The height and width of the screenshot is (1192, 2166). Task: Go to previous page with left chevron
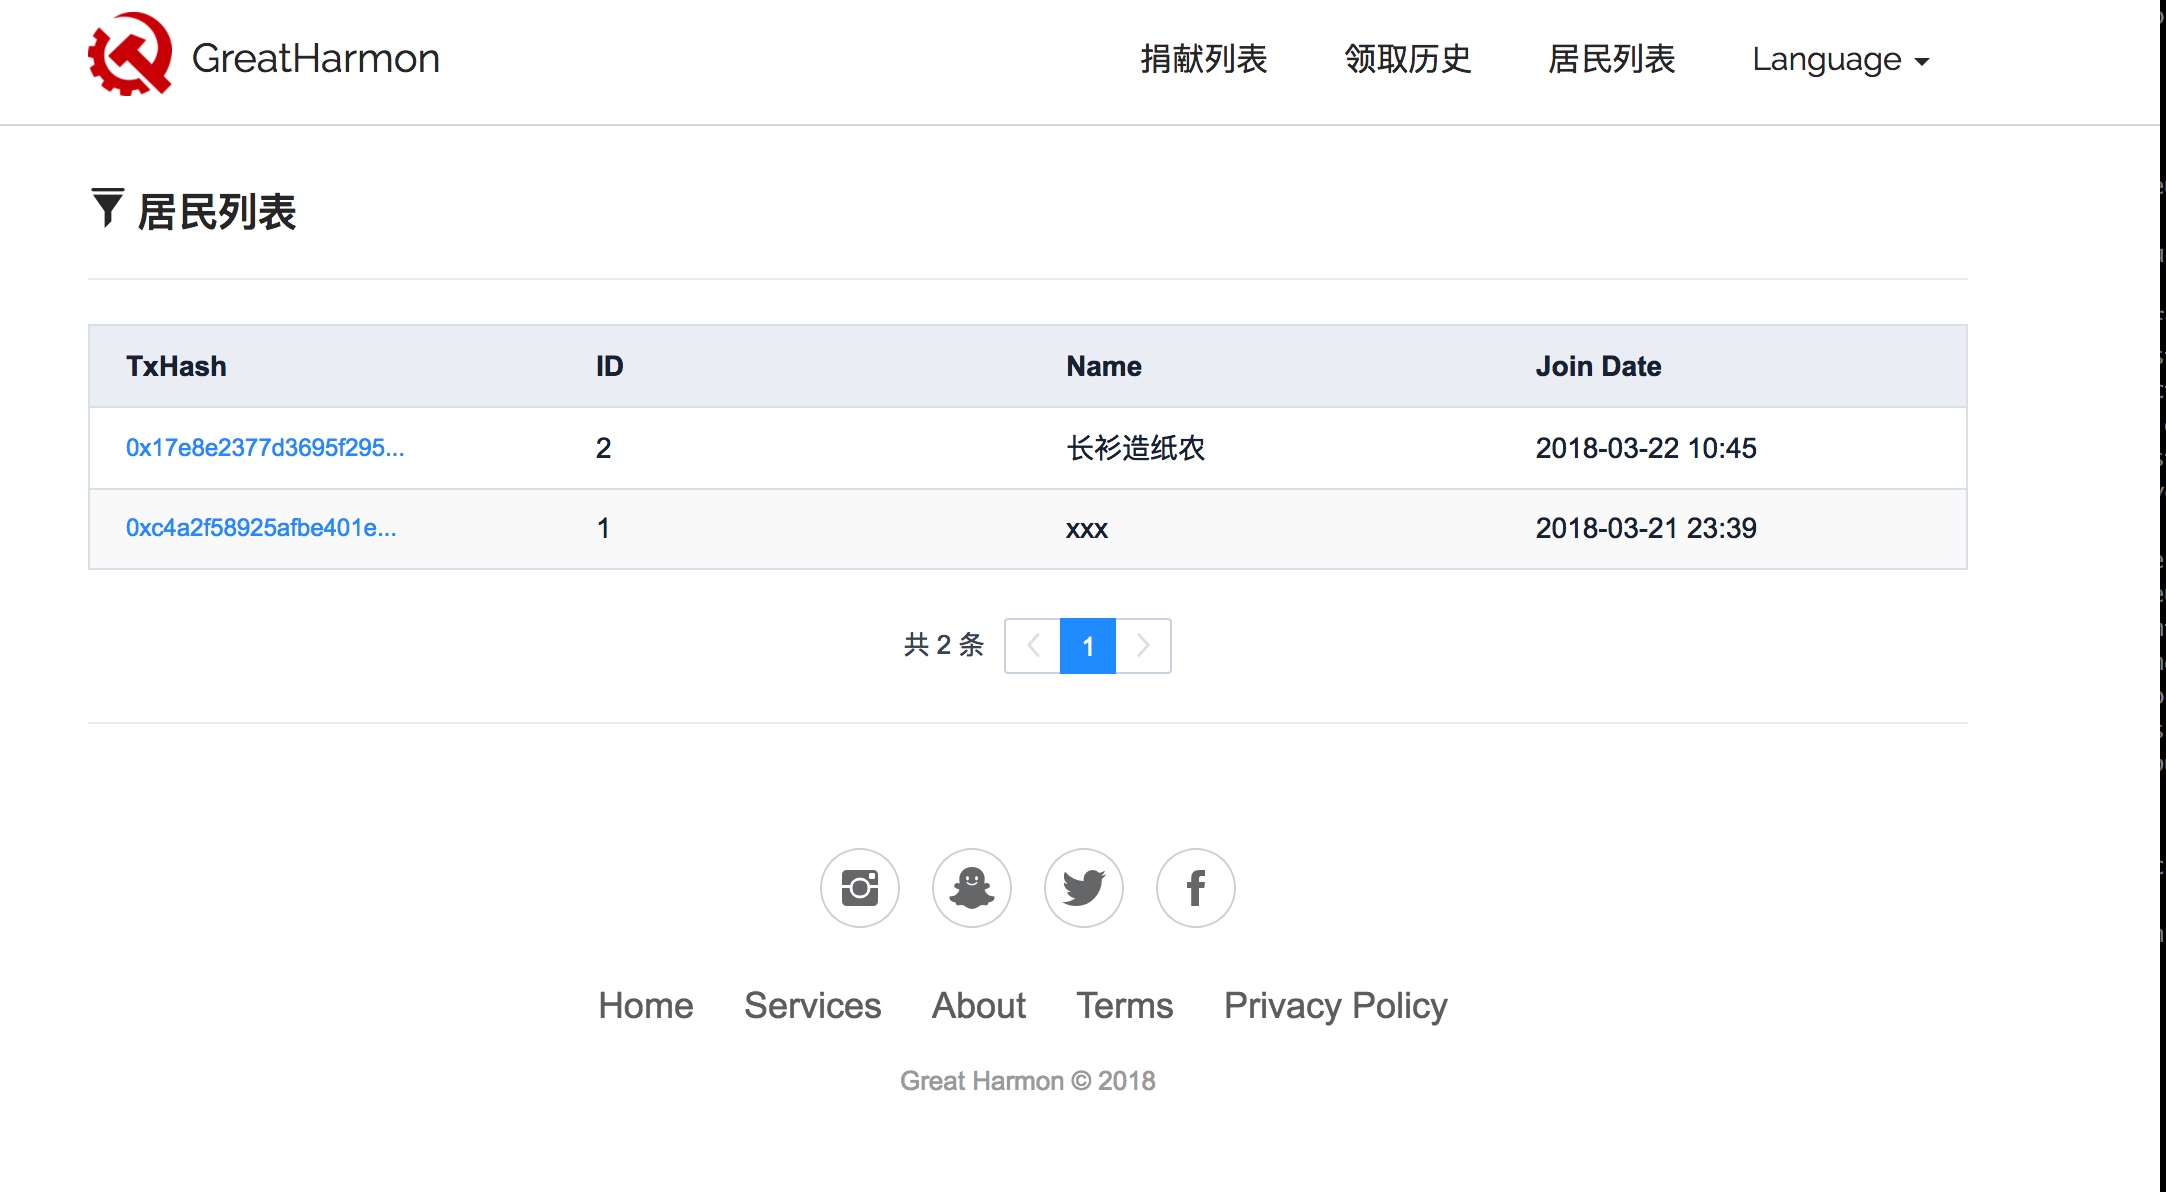click(1033, 646)
